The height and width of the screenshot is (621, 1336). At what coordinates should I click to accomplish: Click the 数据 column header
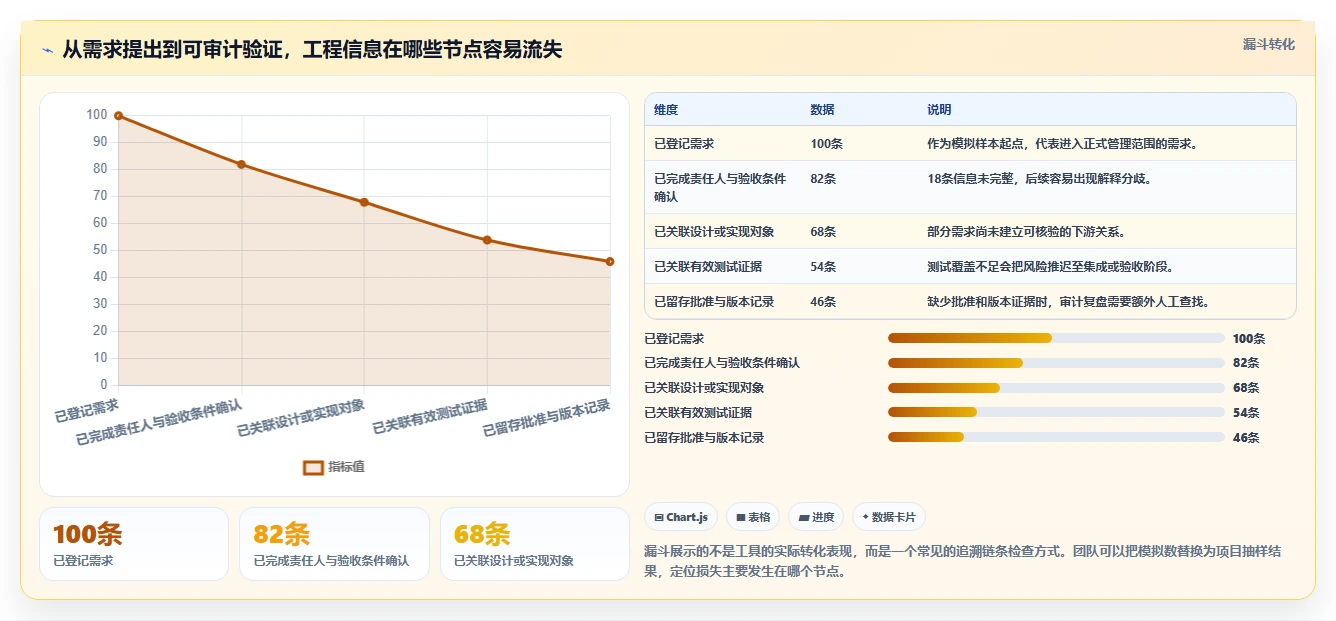tap(822, 110)
